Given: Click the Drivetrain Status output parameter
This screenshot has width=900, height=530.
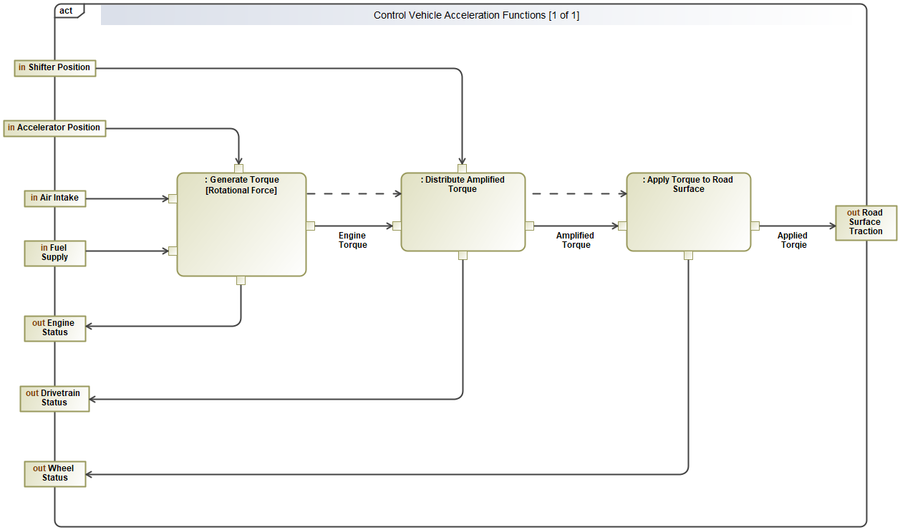Looking at the screenshot, I should coord(54,398).
